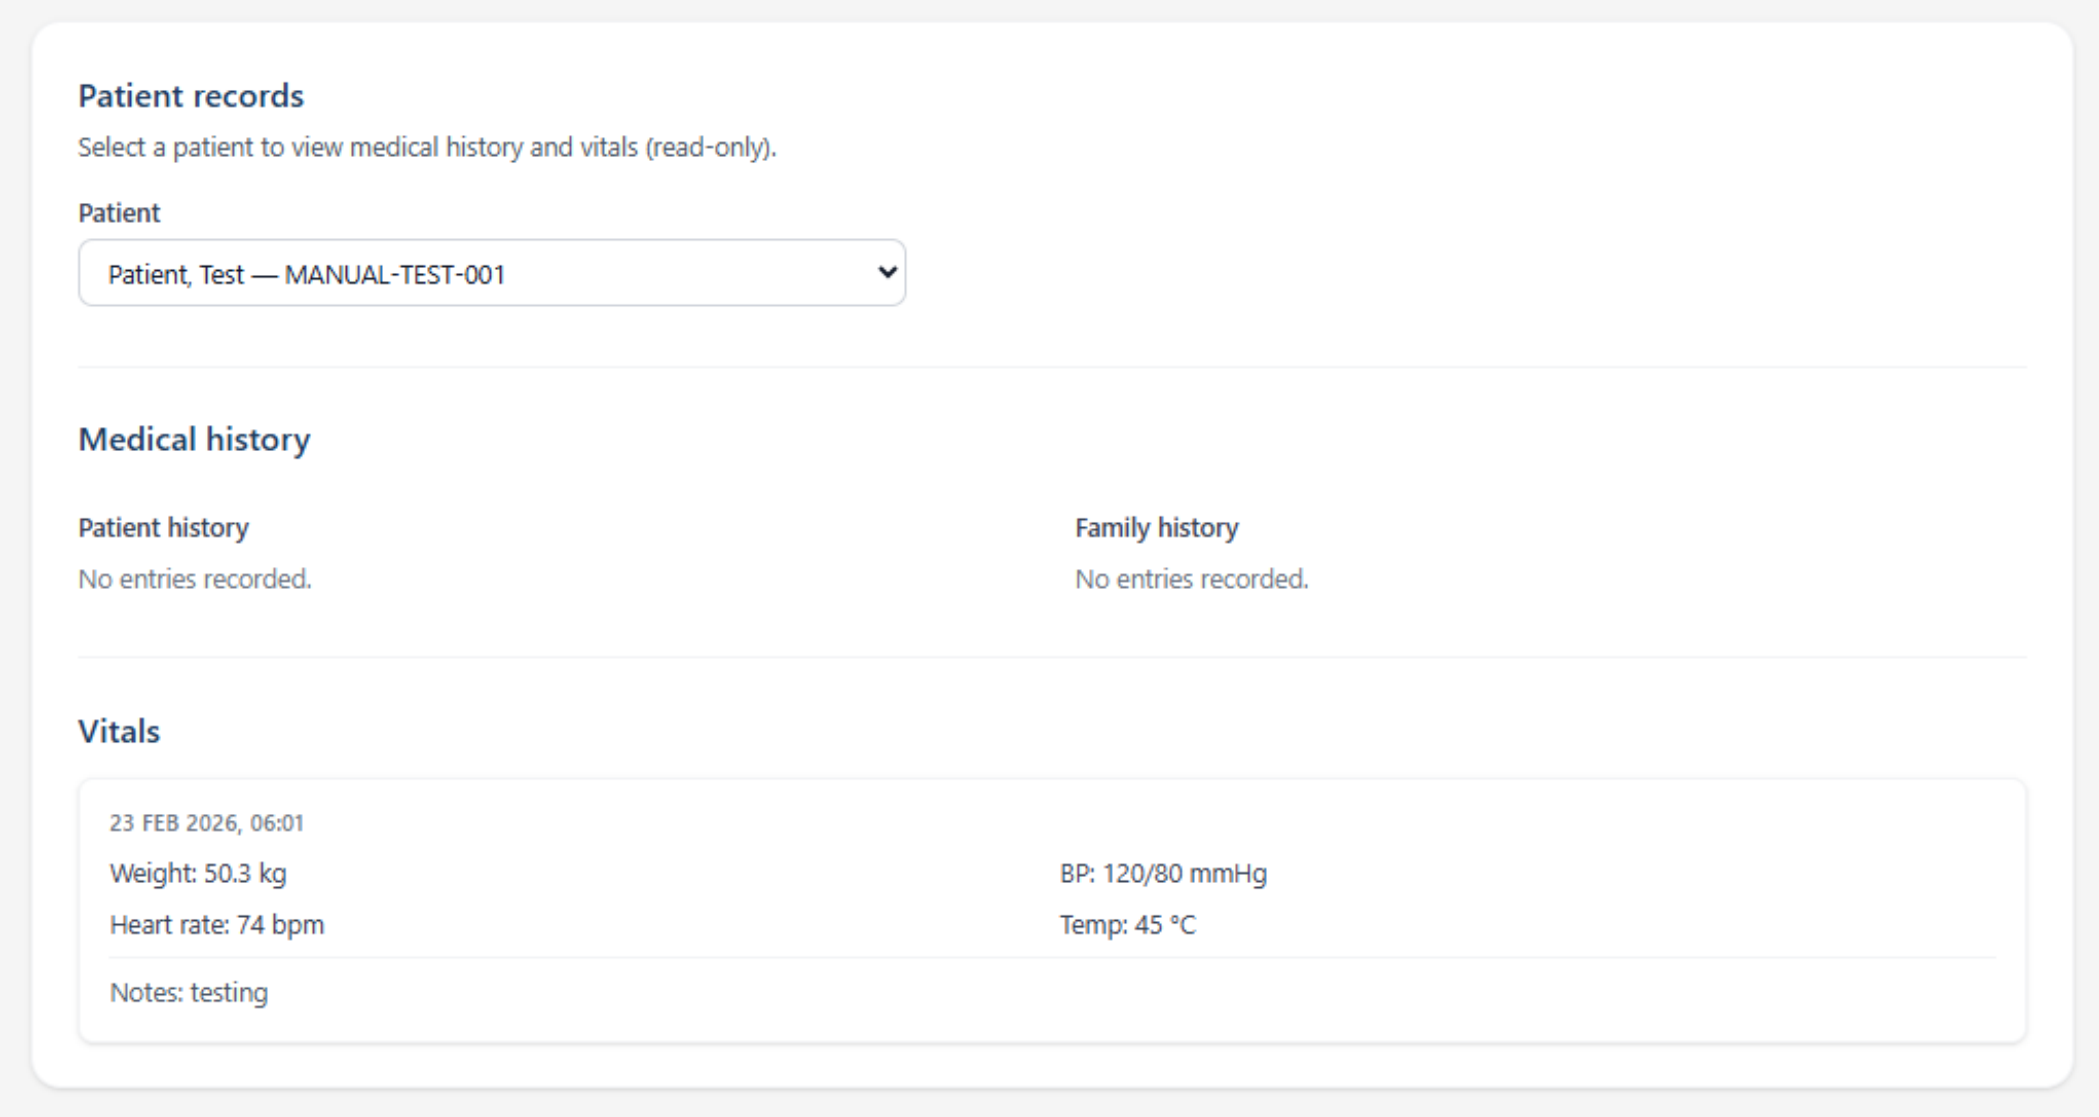Click the Heart rate 74 bpm reading
The width and height of the screenshot is (2099, 1117).
[217, 924]
